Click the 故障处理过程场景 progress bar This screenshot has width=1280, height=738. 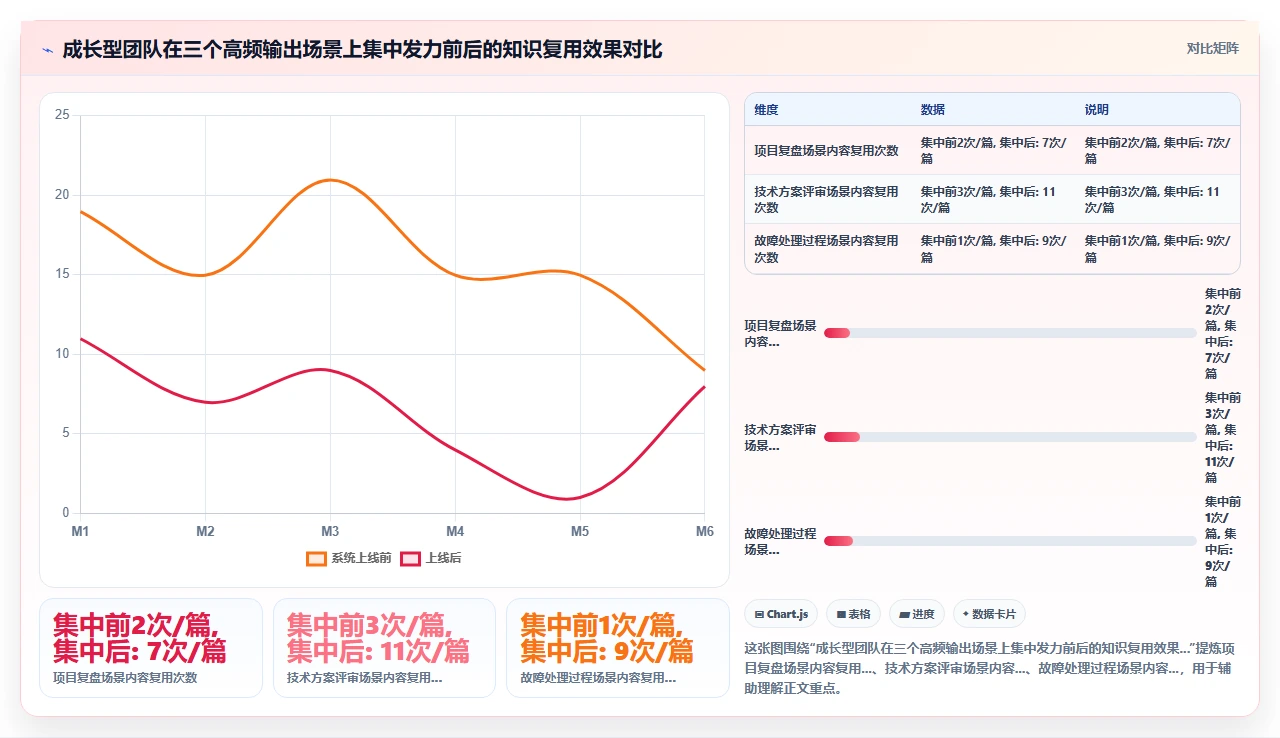coord(1010,541)
